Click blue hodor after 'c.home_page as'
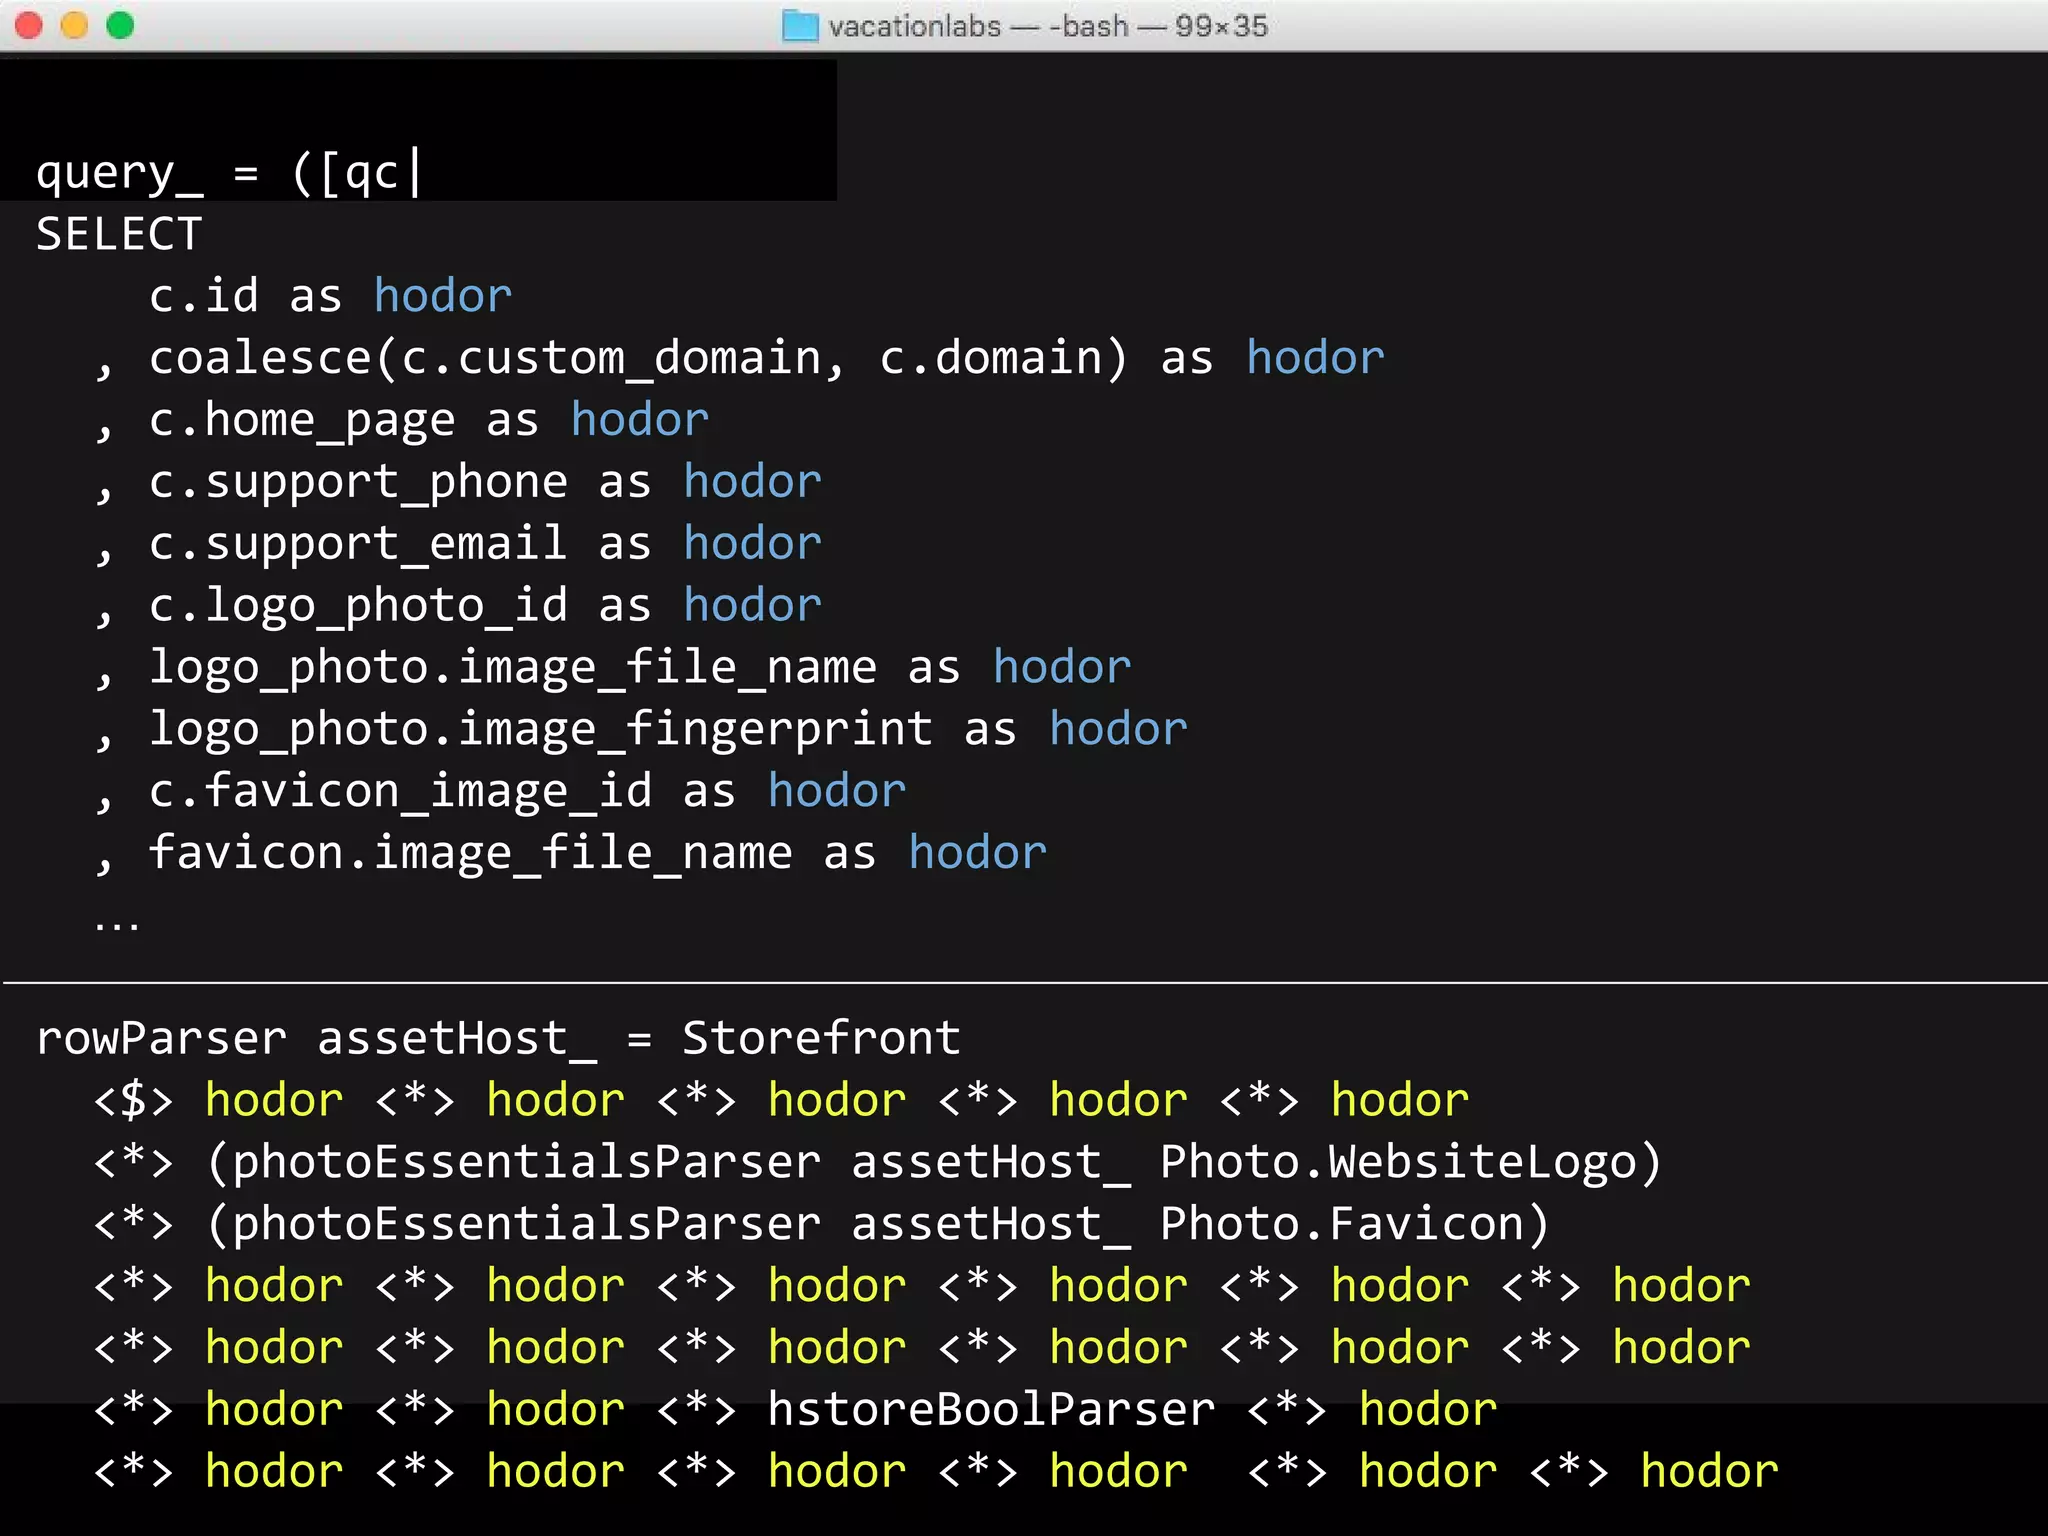2048x1536 pixels. pyautogui.click(x=640, y=421)
